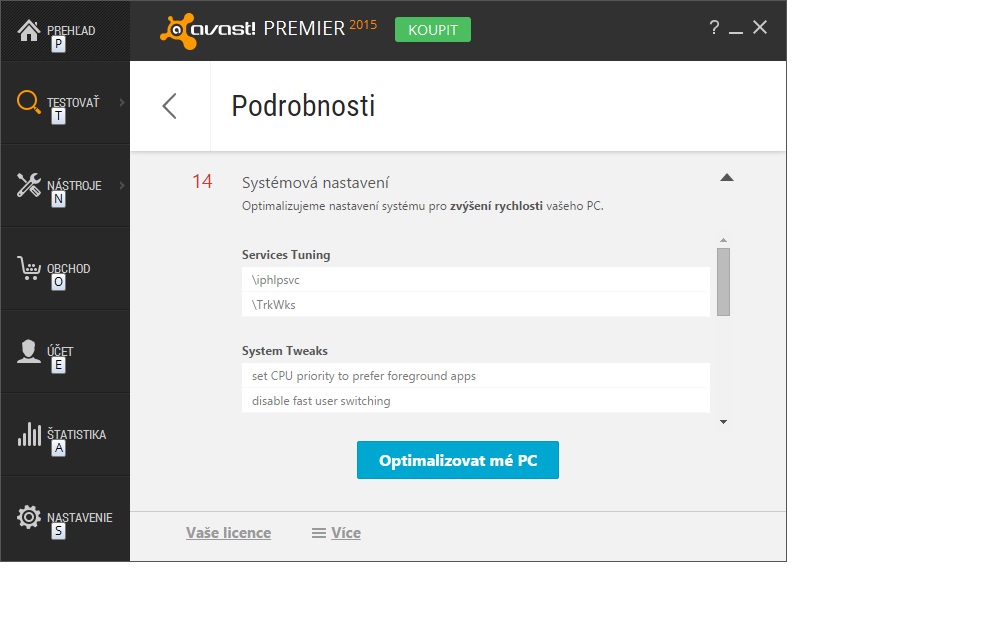Viewport: 1008px width, 630px height.
Task: Select the \iphlpsvc service entry
Action: tap(476, 280)
